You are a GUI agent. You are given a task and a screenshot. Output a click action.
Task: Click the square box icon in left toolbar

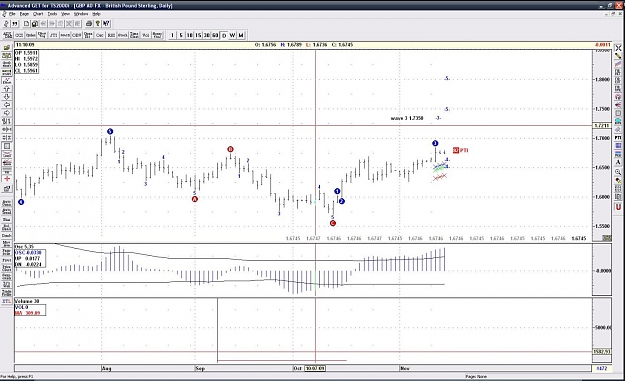coord(7,146)
